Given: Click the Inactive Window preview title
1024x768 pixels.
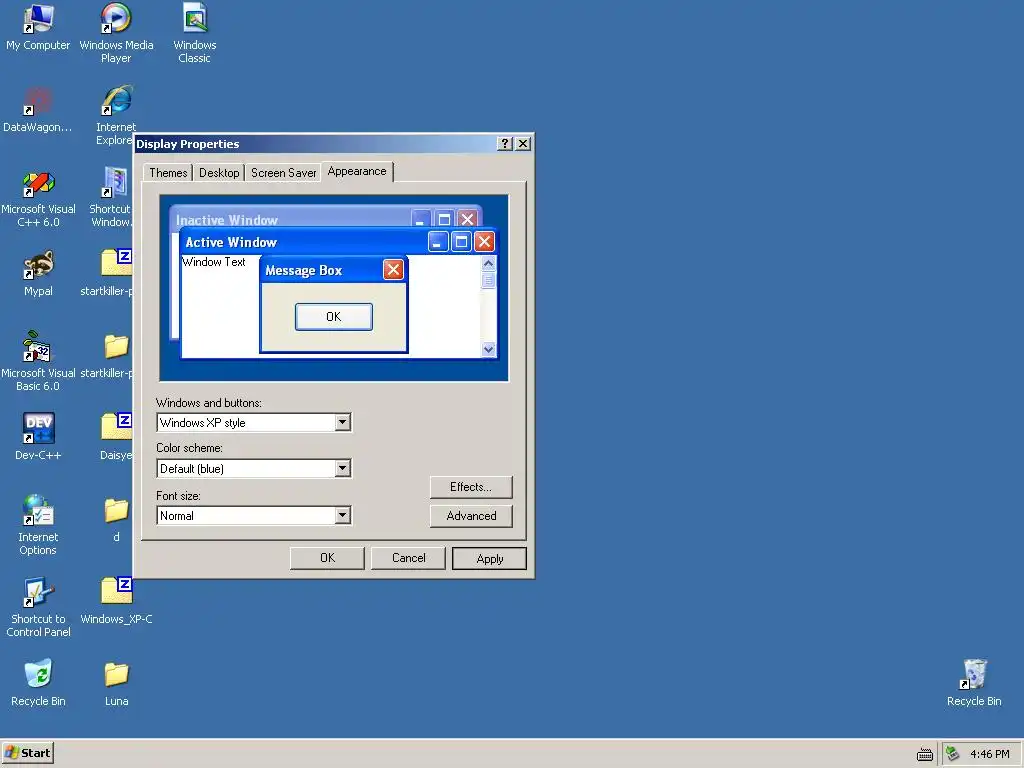Looking at the screenshot, I should coord(227,219).
